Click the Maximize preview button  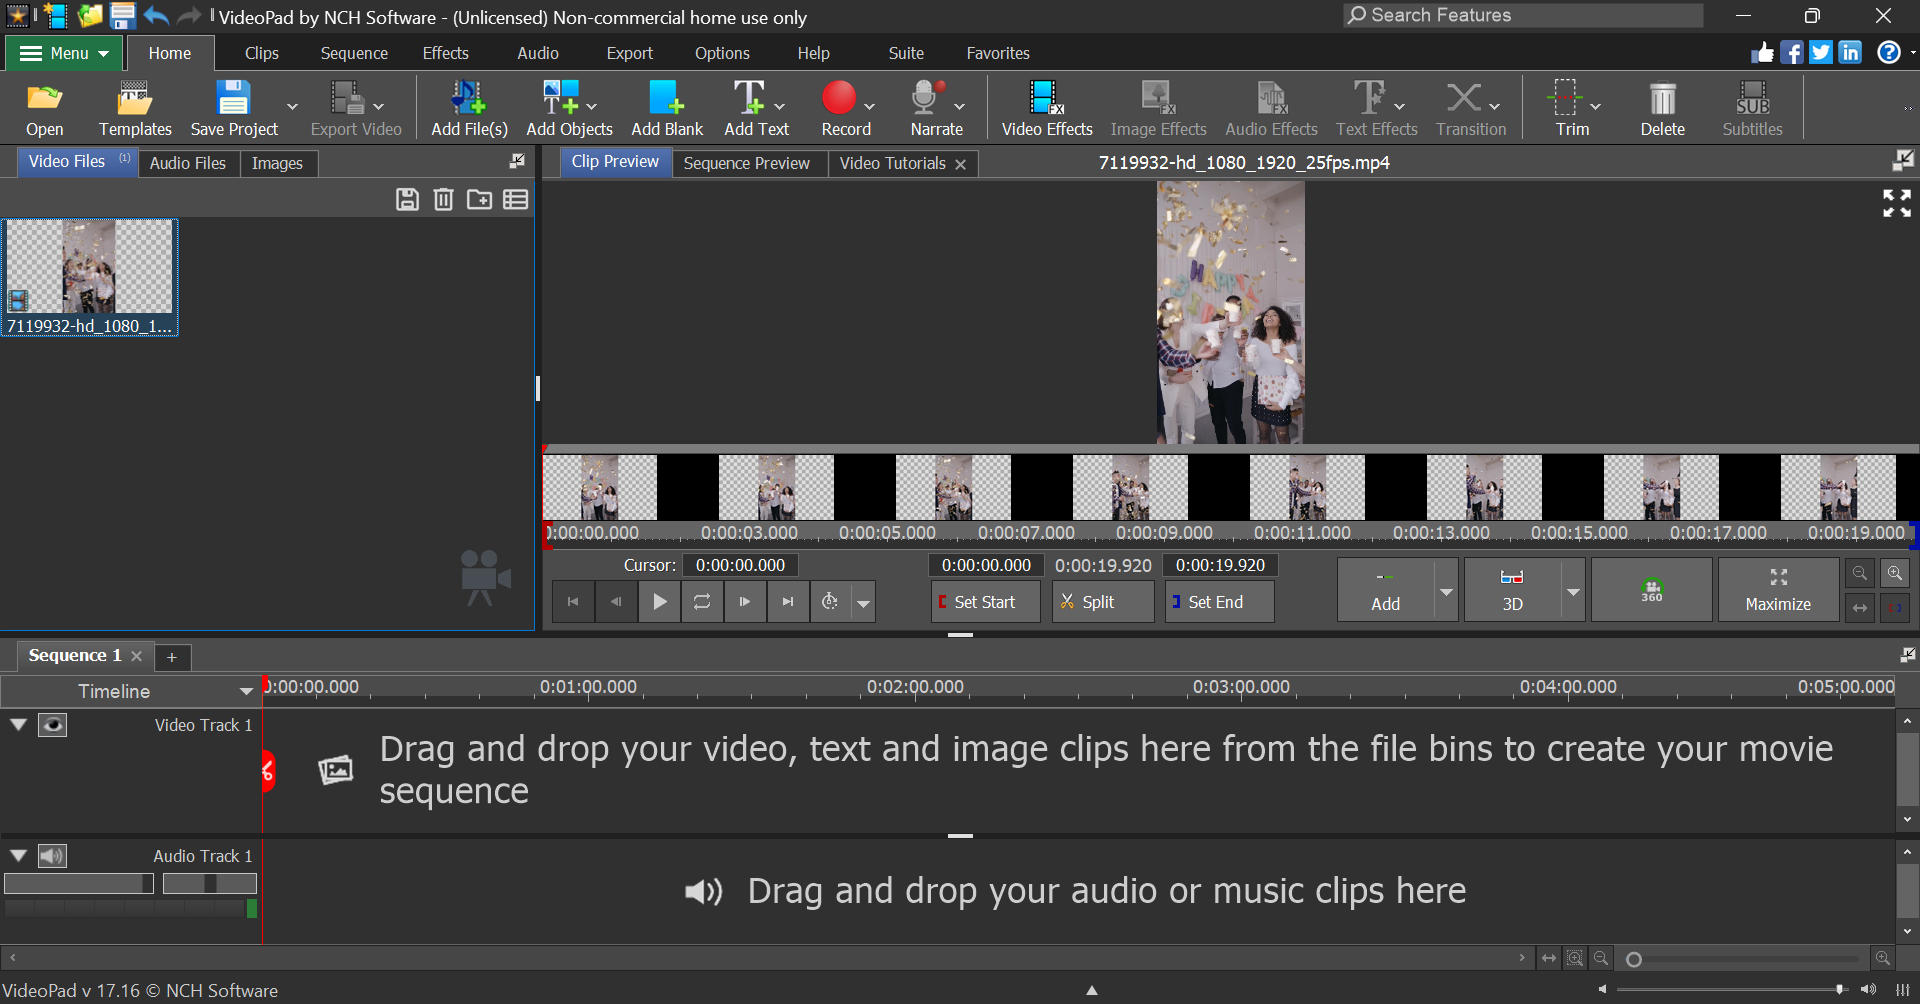(x=1778, y=589)
